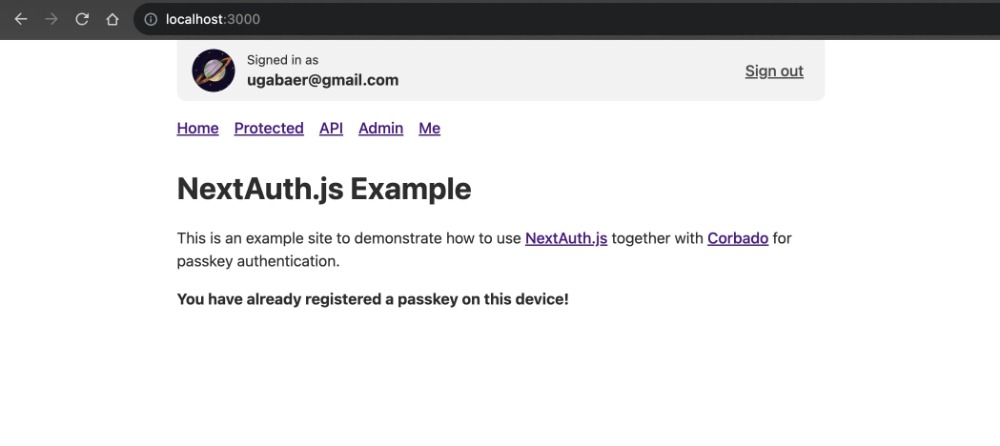
Task: Navigate to the Admin page
Action: tap(381, 128)
